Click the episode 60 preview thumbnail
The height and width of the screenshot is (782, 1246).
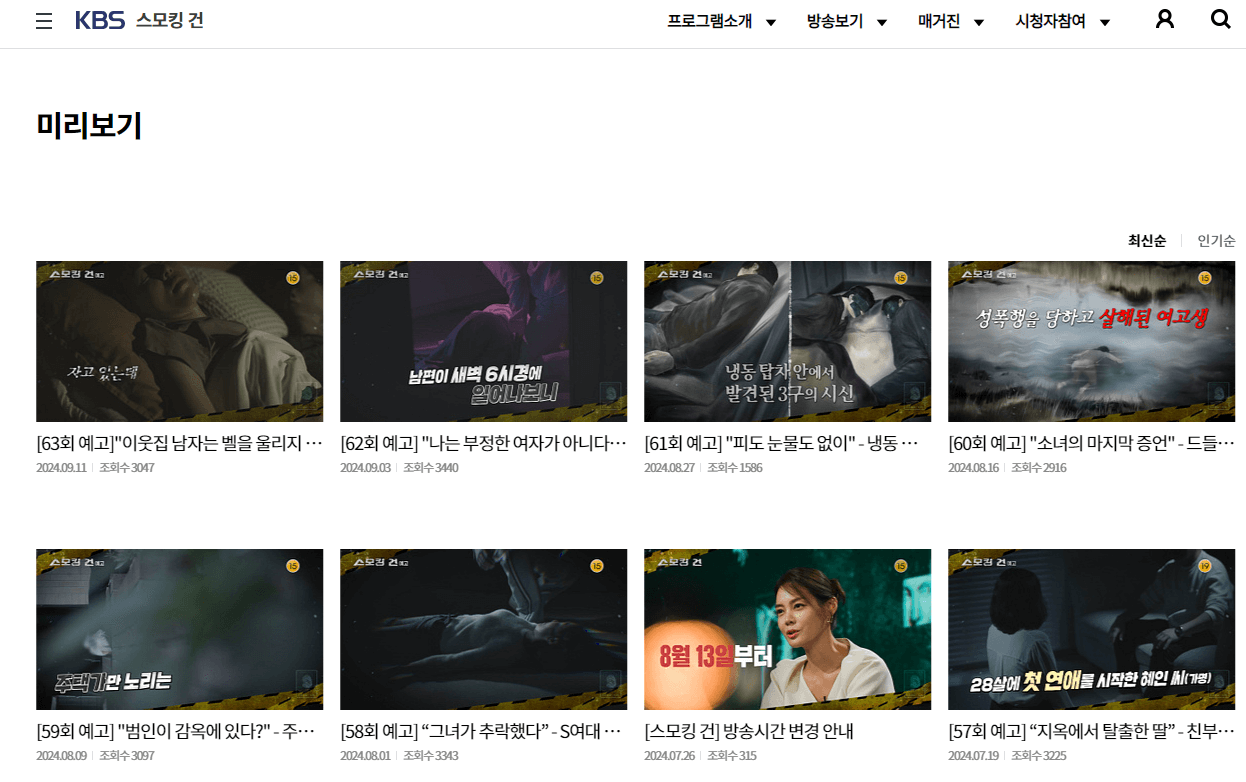1091,341
